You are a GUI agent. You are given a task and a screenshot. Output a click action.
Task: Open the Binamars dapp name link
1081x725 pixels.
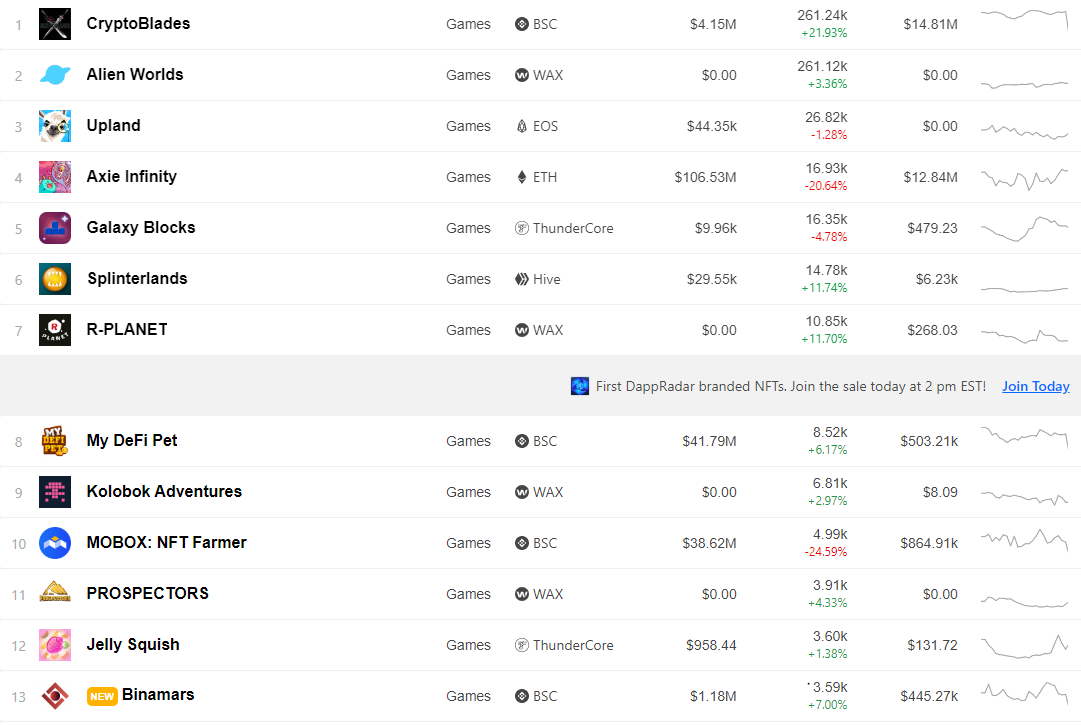coord(158,695)
